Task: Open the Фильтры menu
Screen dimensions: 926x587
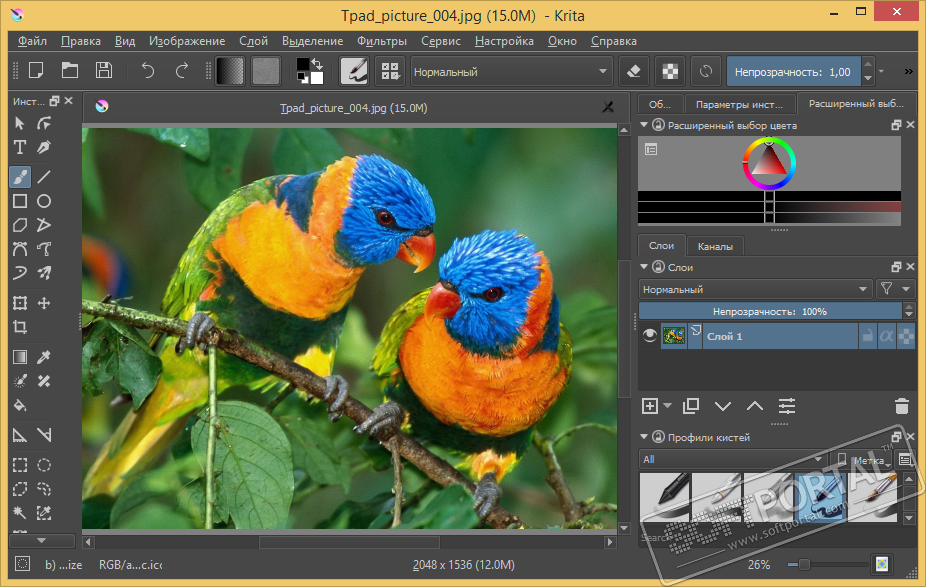Action: pyautogui.click(x=381, y=41)
